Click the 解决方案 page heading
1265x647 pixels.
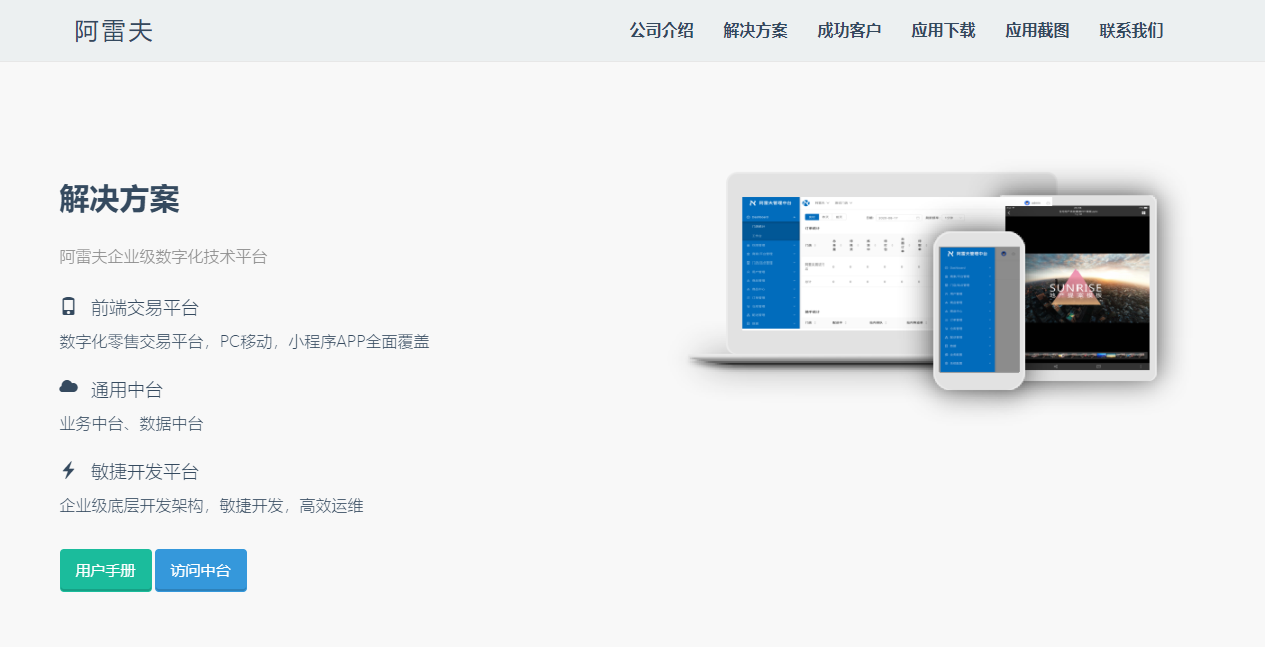coord(119,200)
